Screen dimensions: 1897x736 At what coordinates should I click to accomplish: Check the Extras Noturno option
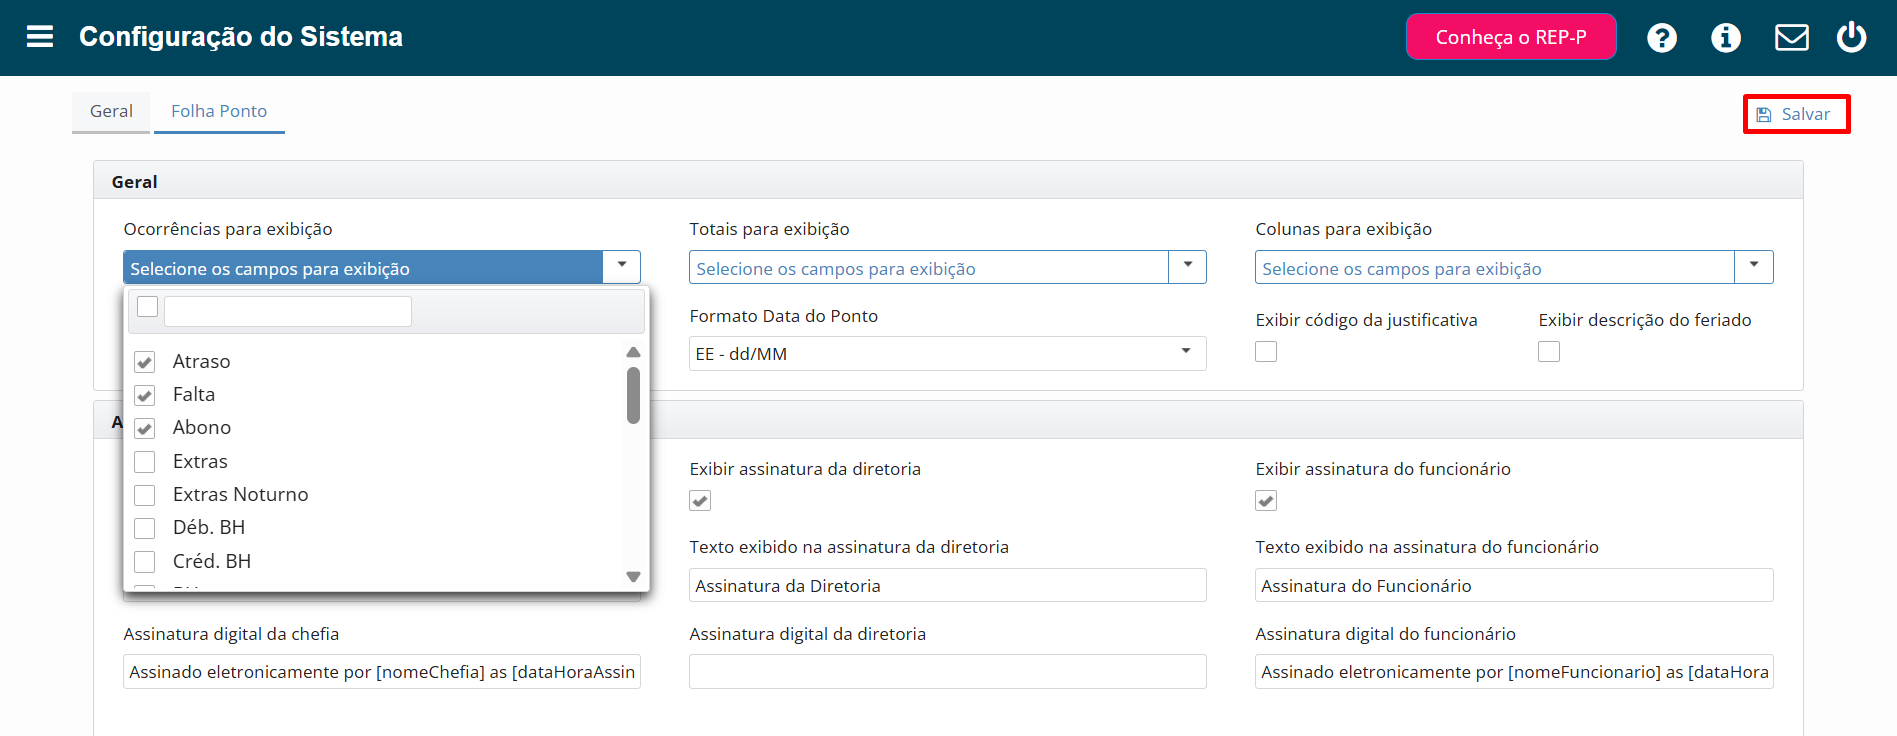145,495
